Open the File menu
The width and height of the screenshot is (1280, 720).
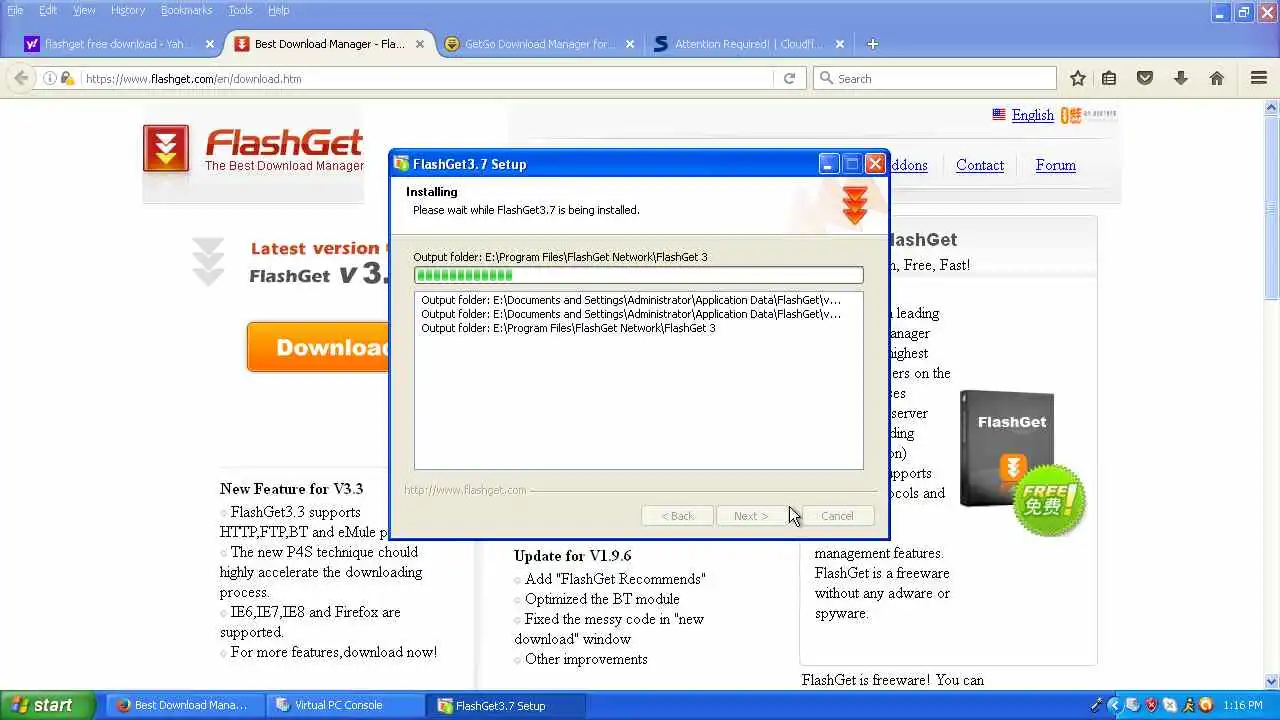click(x=15, y=10)
